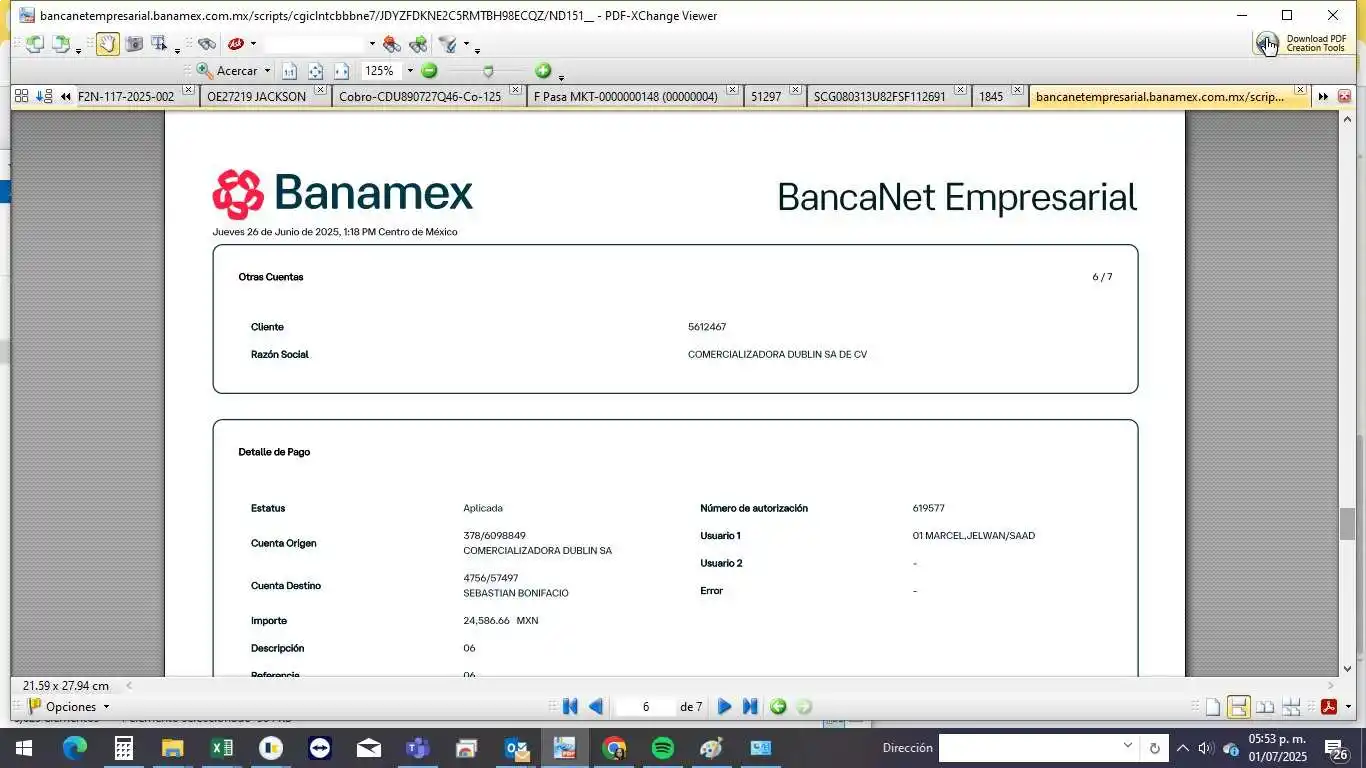The height and width of the screenshot is (768, 1366).
Task: Toggle continuous page layout in status bar
Action: point(1238,707)
